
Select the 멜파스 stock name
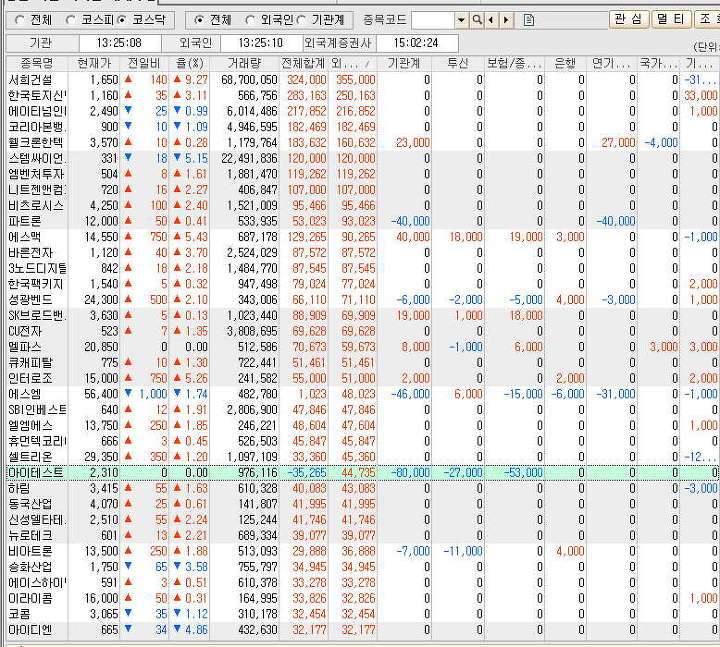tap(25, 347)
